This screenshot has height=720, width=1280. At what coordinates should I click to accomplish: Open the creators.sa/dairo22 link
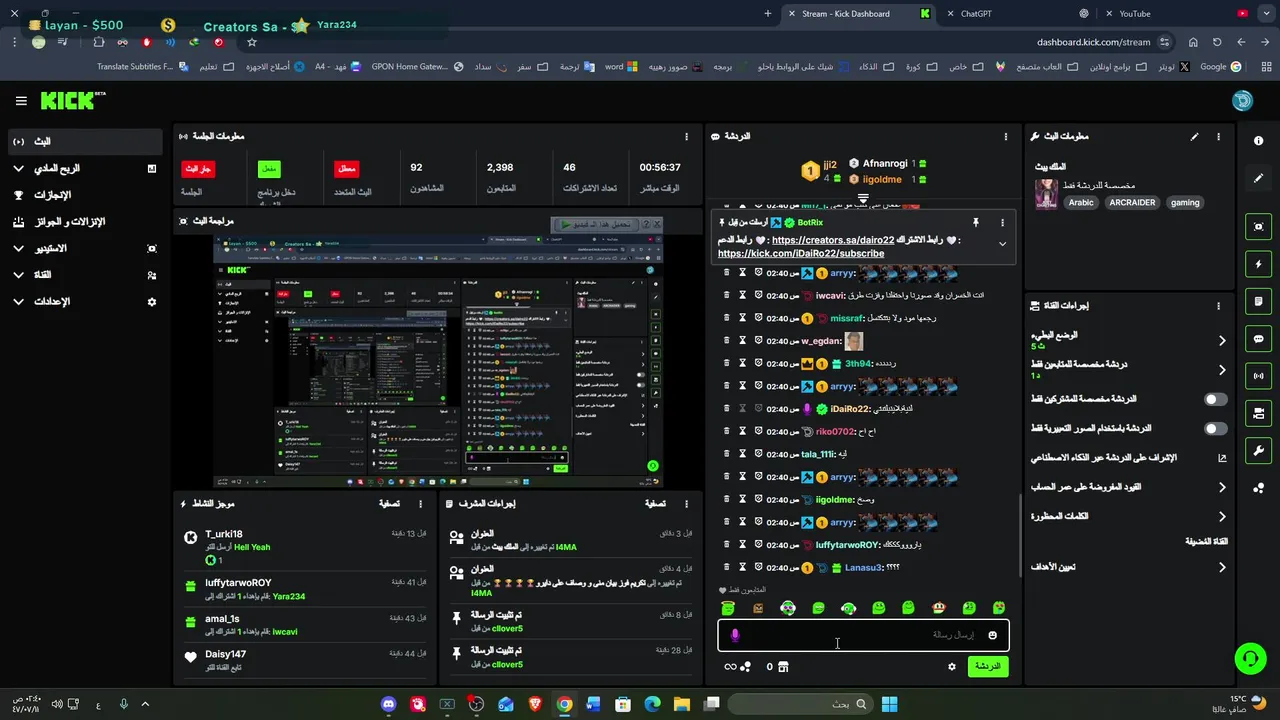[x=833, y=240]
